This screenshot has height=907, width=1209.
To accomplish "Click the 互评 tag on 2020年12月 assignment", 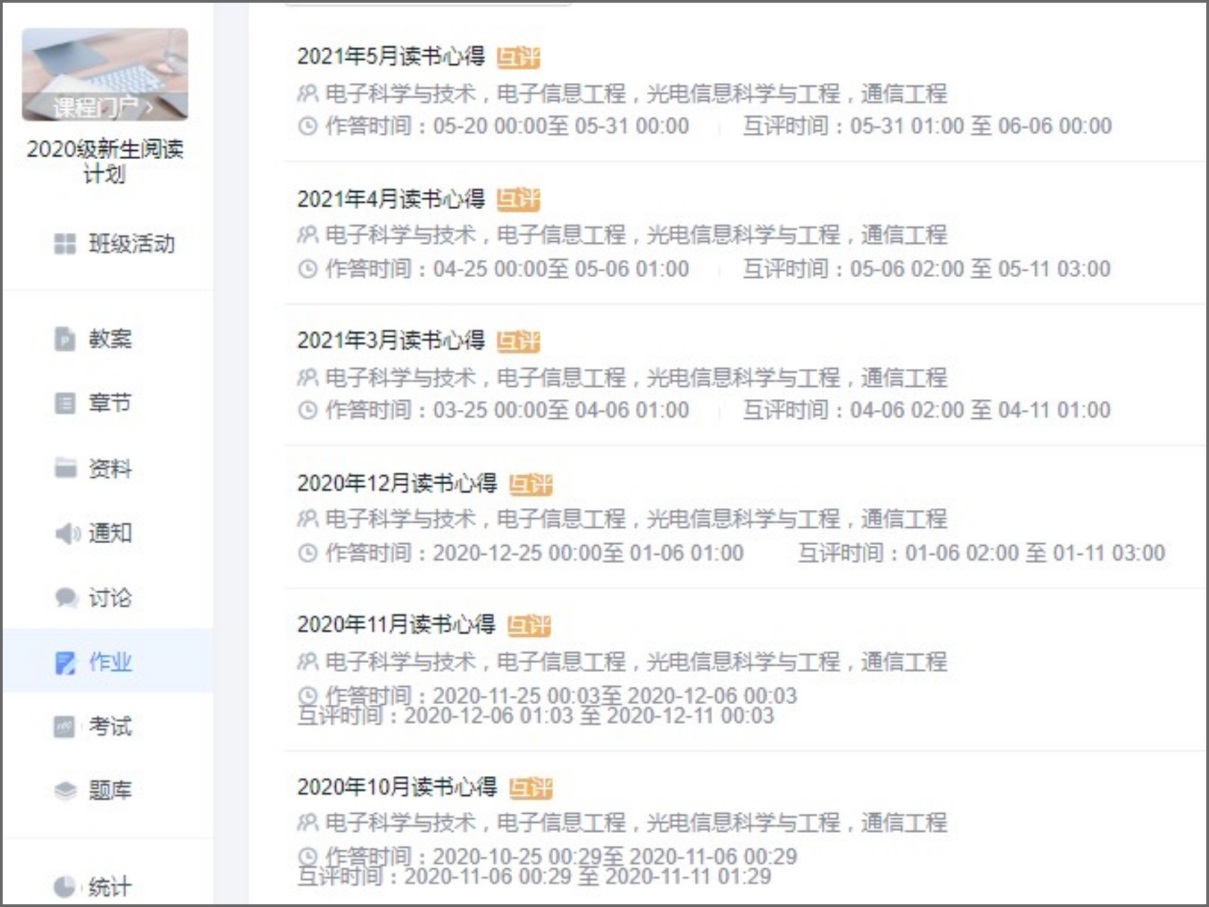I will pos(530,485).
